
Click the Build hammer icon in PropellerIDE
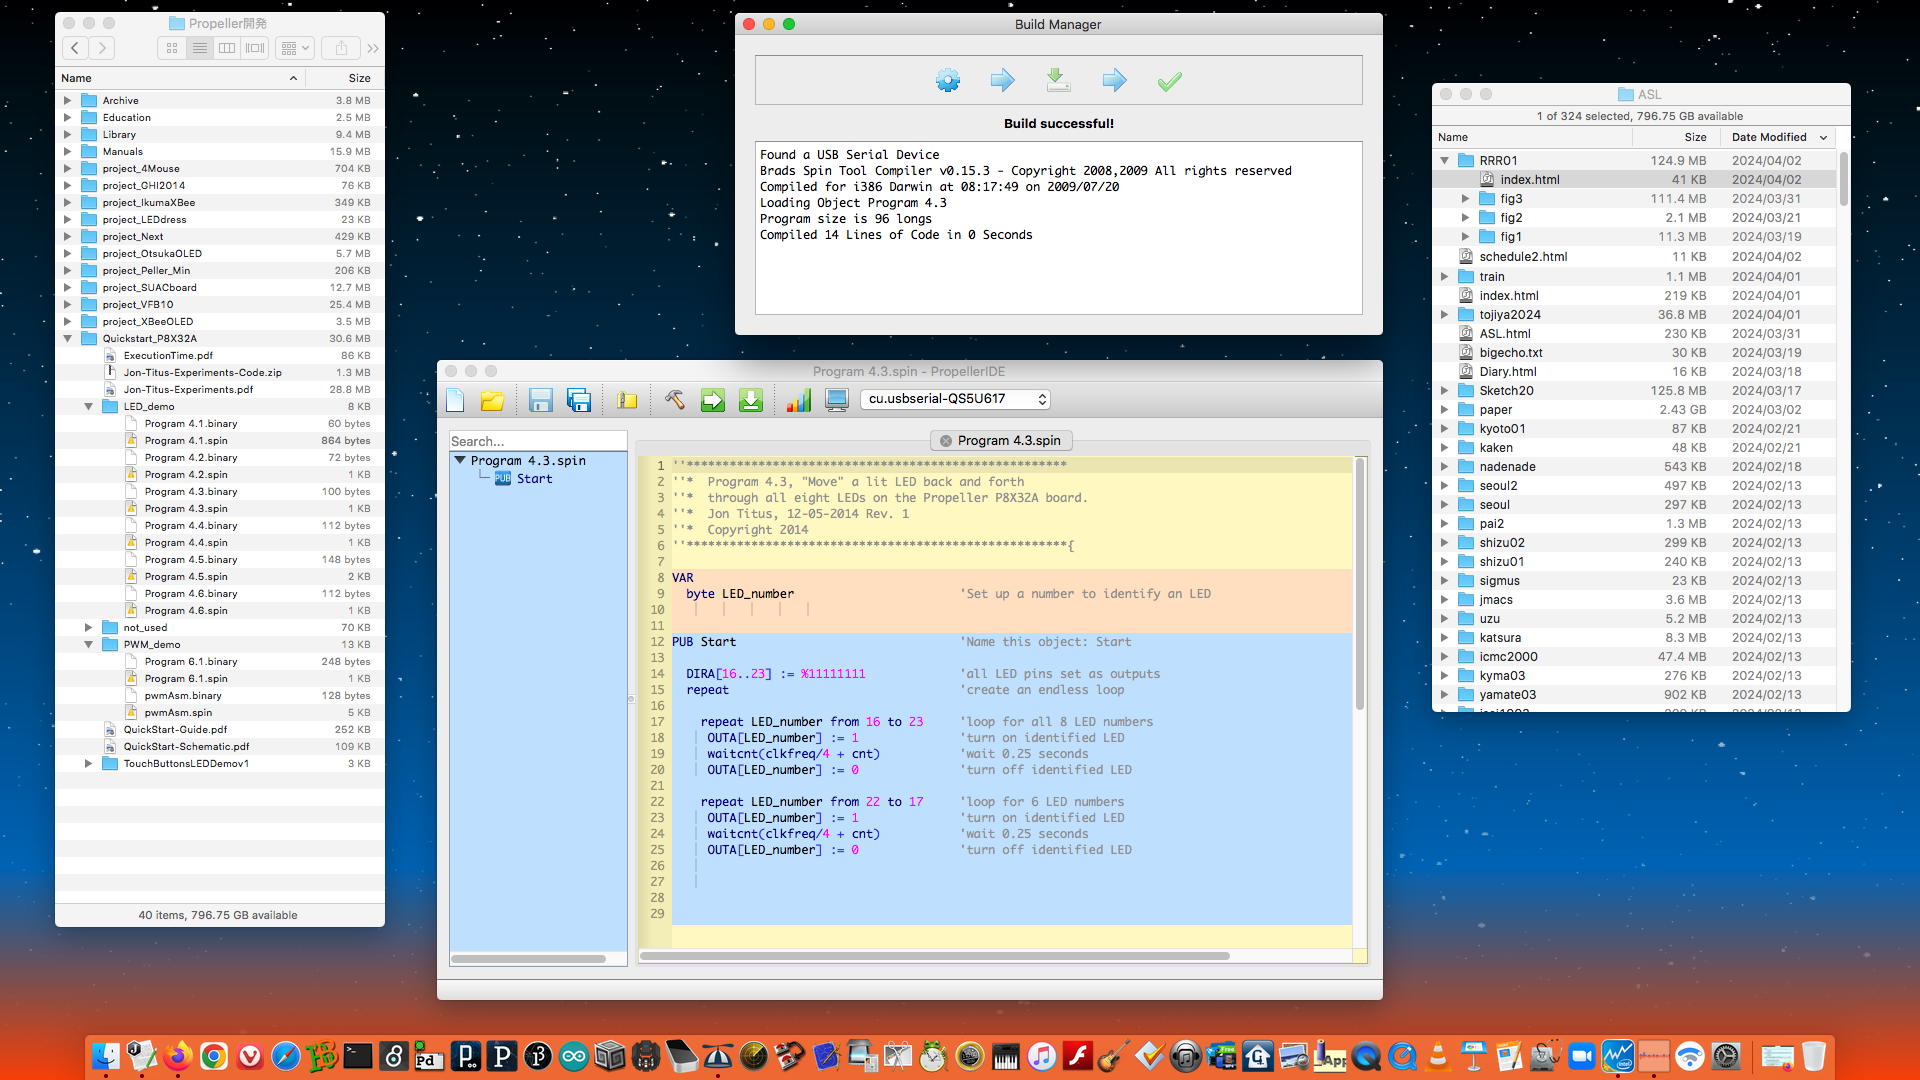pyautogui.click(x=675, y=400)
